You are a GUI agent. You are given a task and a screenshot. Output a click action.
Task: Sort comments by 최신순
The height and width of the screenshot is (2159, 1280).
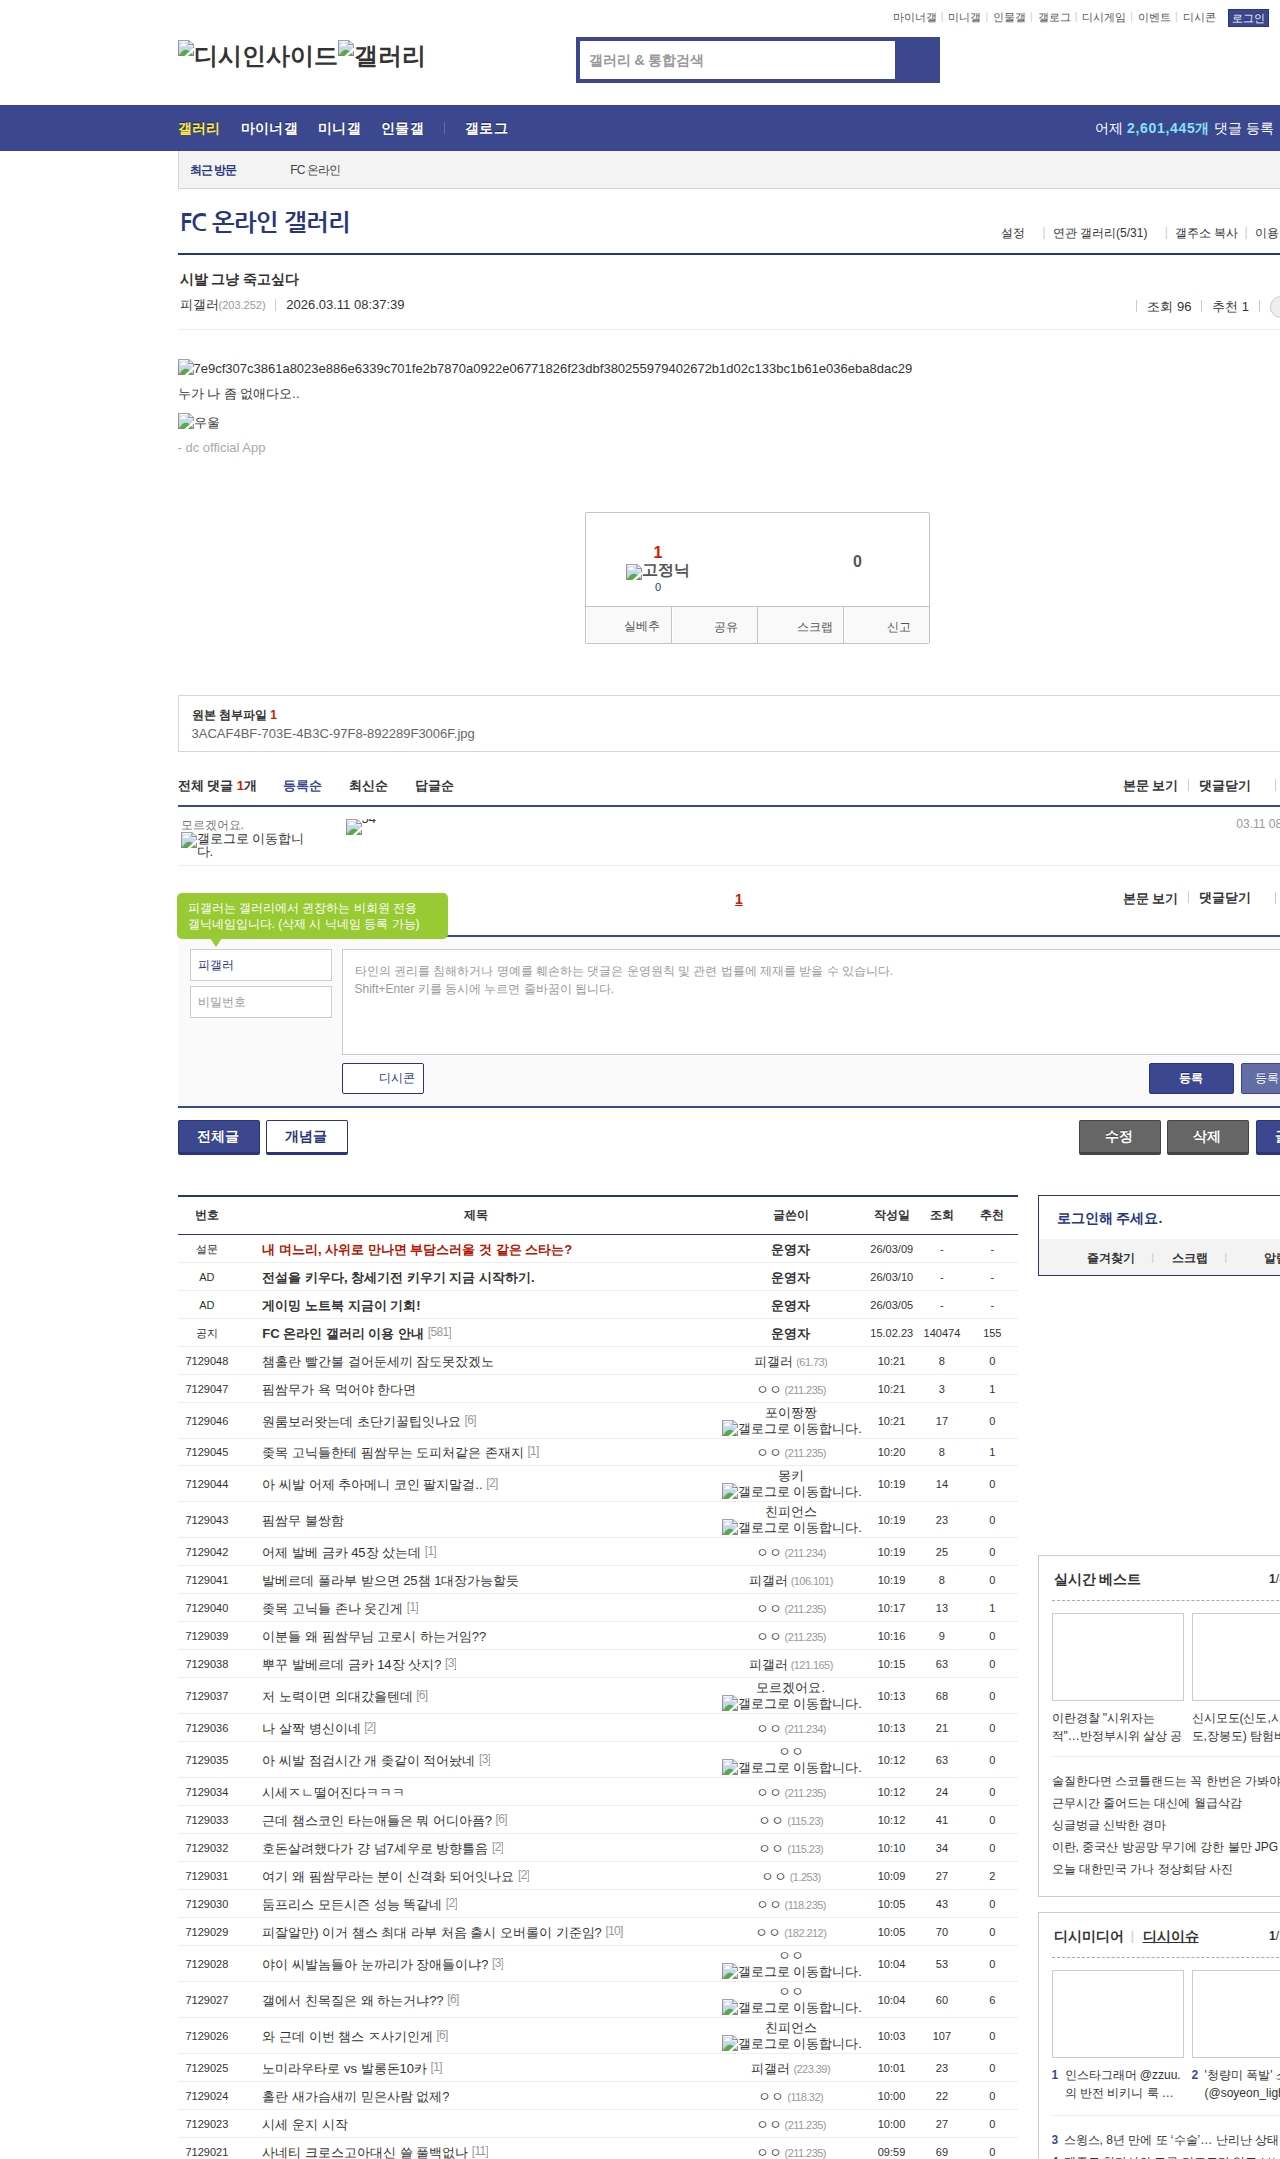(368, 786)
